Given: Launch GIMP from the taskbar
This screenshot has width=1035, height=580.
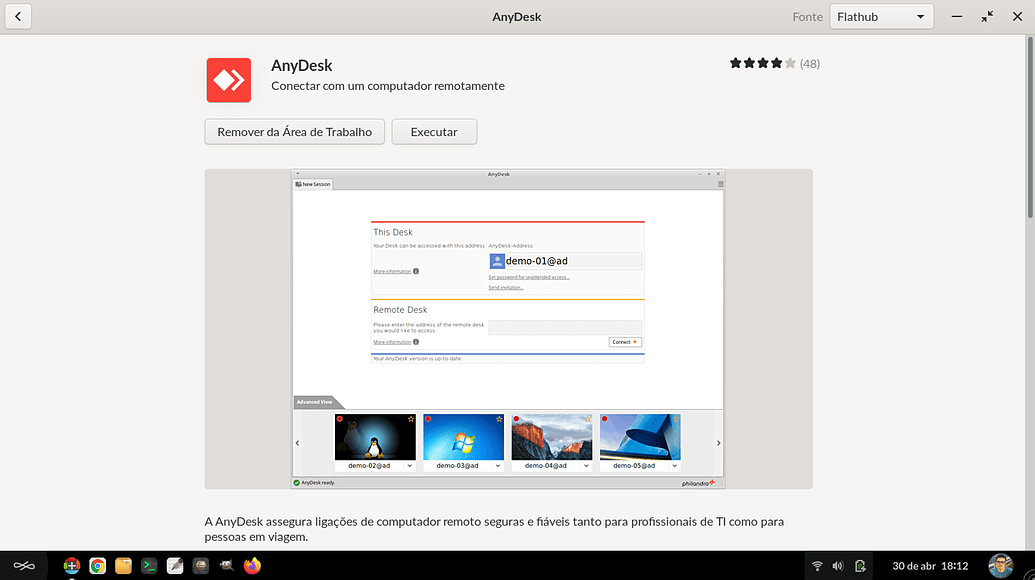Looking at the screenshot, I should (x=226, y=565).
